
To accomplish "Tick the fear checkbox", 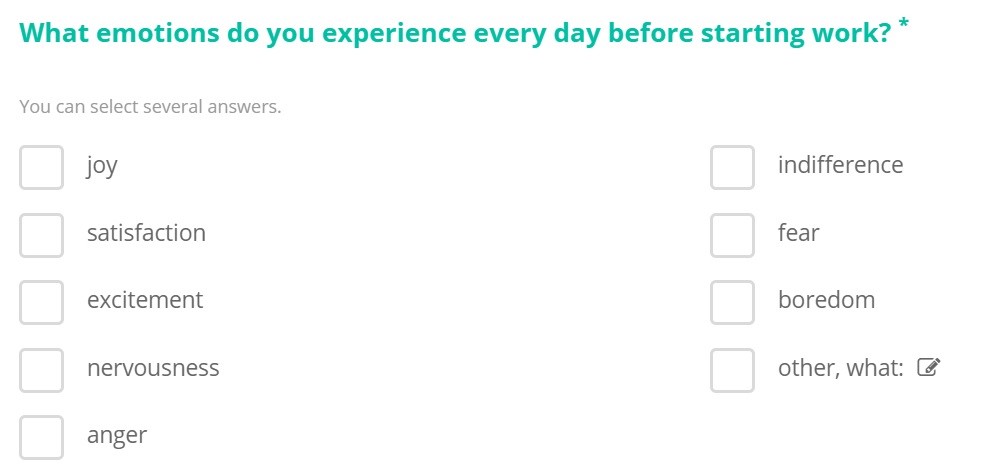I will [732, 235].
